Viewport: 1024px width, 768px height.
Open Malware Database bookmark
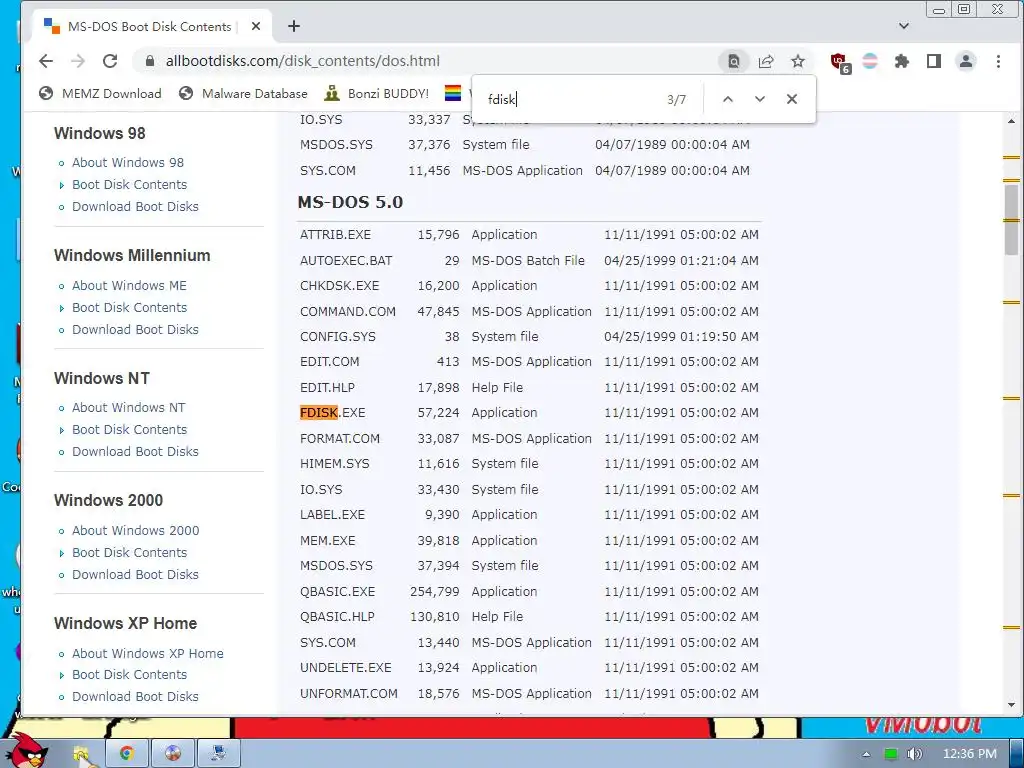coord(243,93)
